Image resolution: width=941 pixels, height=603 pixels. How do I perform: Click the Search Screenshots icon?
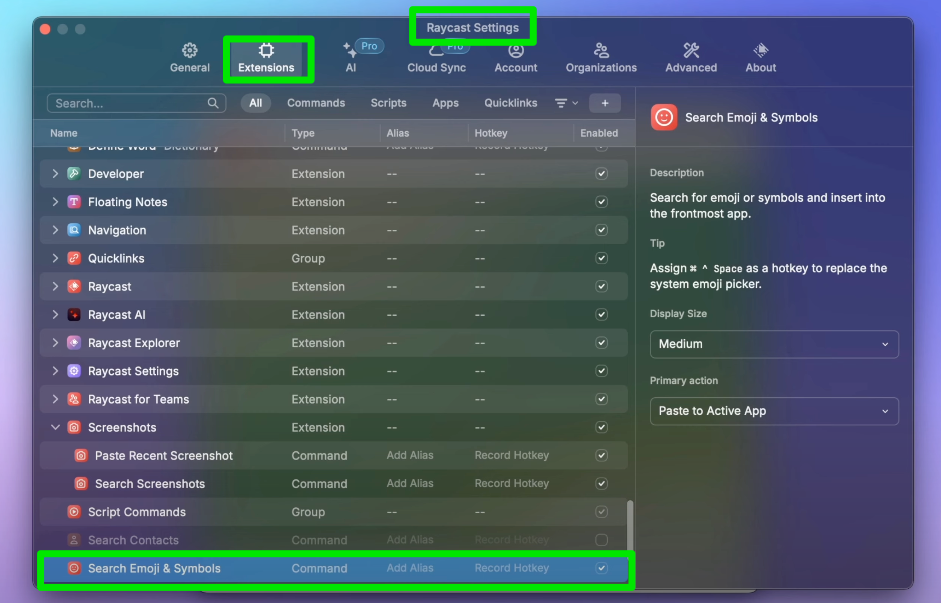coord(81,484)
